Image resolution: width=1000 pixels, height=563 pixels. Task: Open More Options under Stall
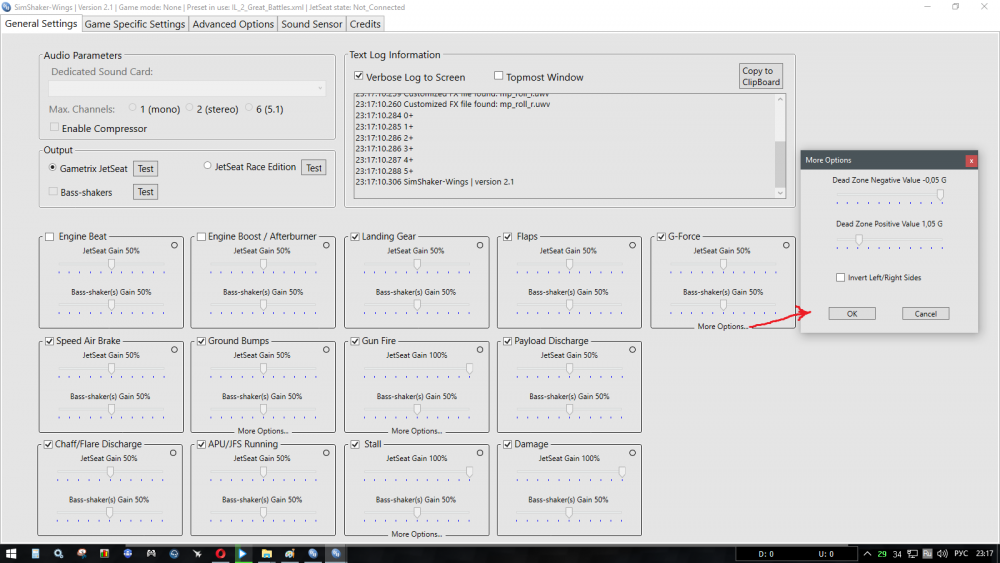416,534
